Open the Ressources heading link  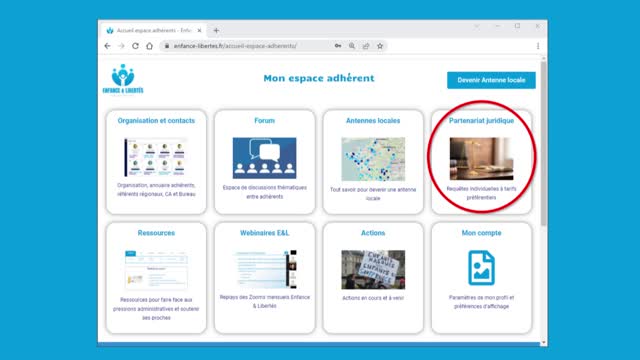tap(156, 233)
